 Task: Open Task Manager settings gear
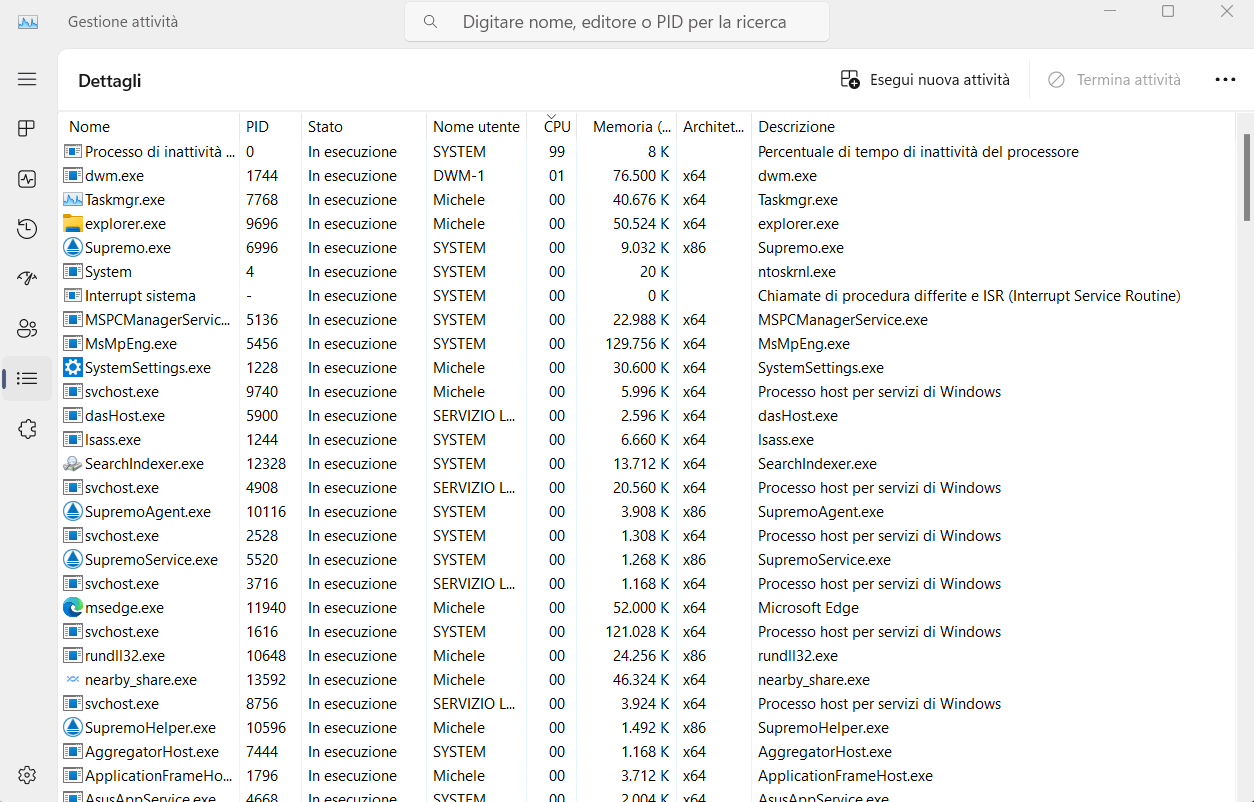tap(27, 775)
